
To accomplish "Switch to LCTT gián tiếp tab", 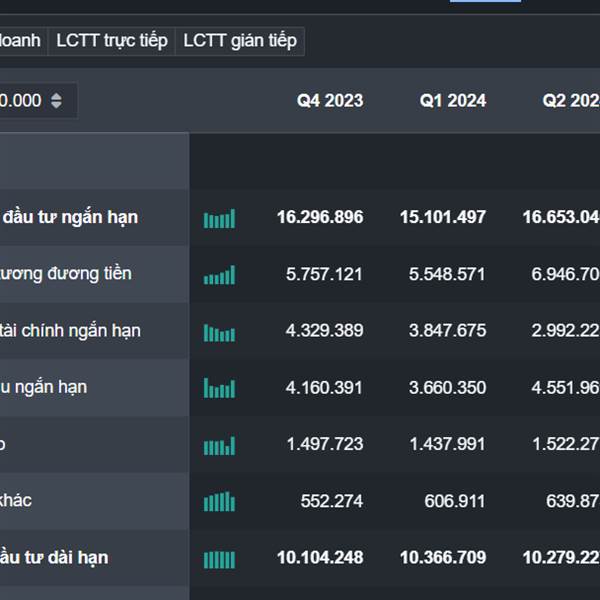I will click(240, 41).
